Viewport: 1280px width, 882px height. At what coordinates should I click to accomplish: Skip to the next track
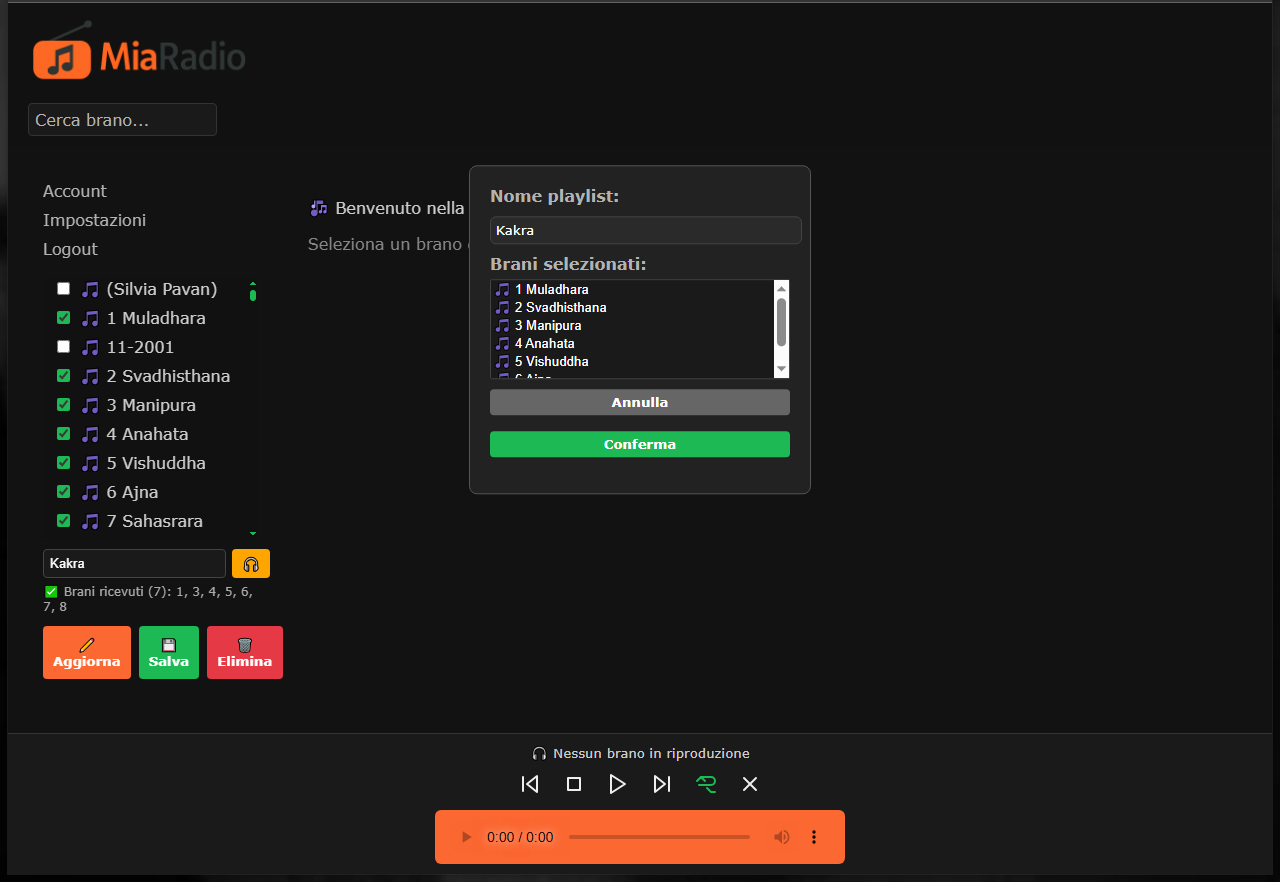coord(662,784)
